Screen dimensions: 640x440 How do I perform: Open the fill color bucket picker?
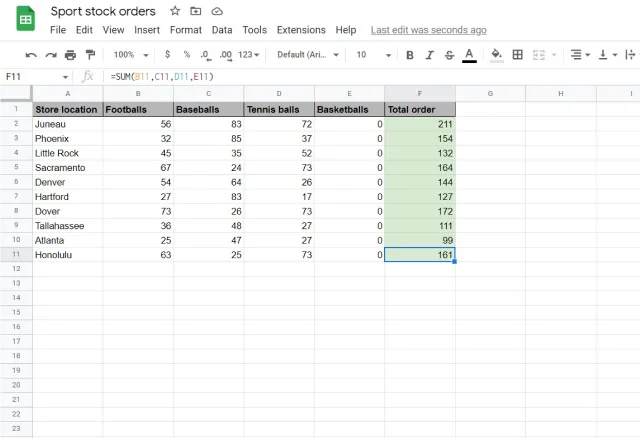497,54
